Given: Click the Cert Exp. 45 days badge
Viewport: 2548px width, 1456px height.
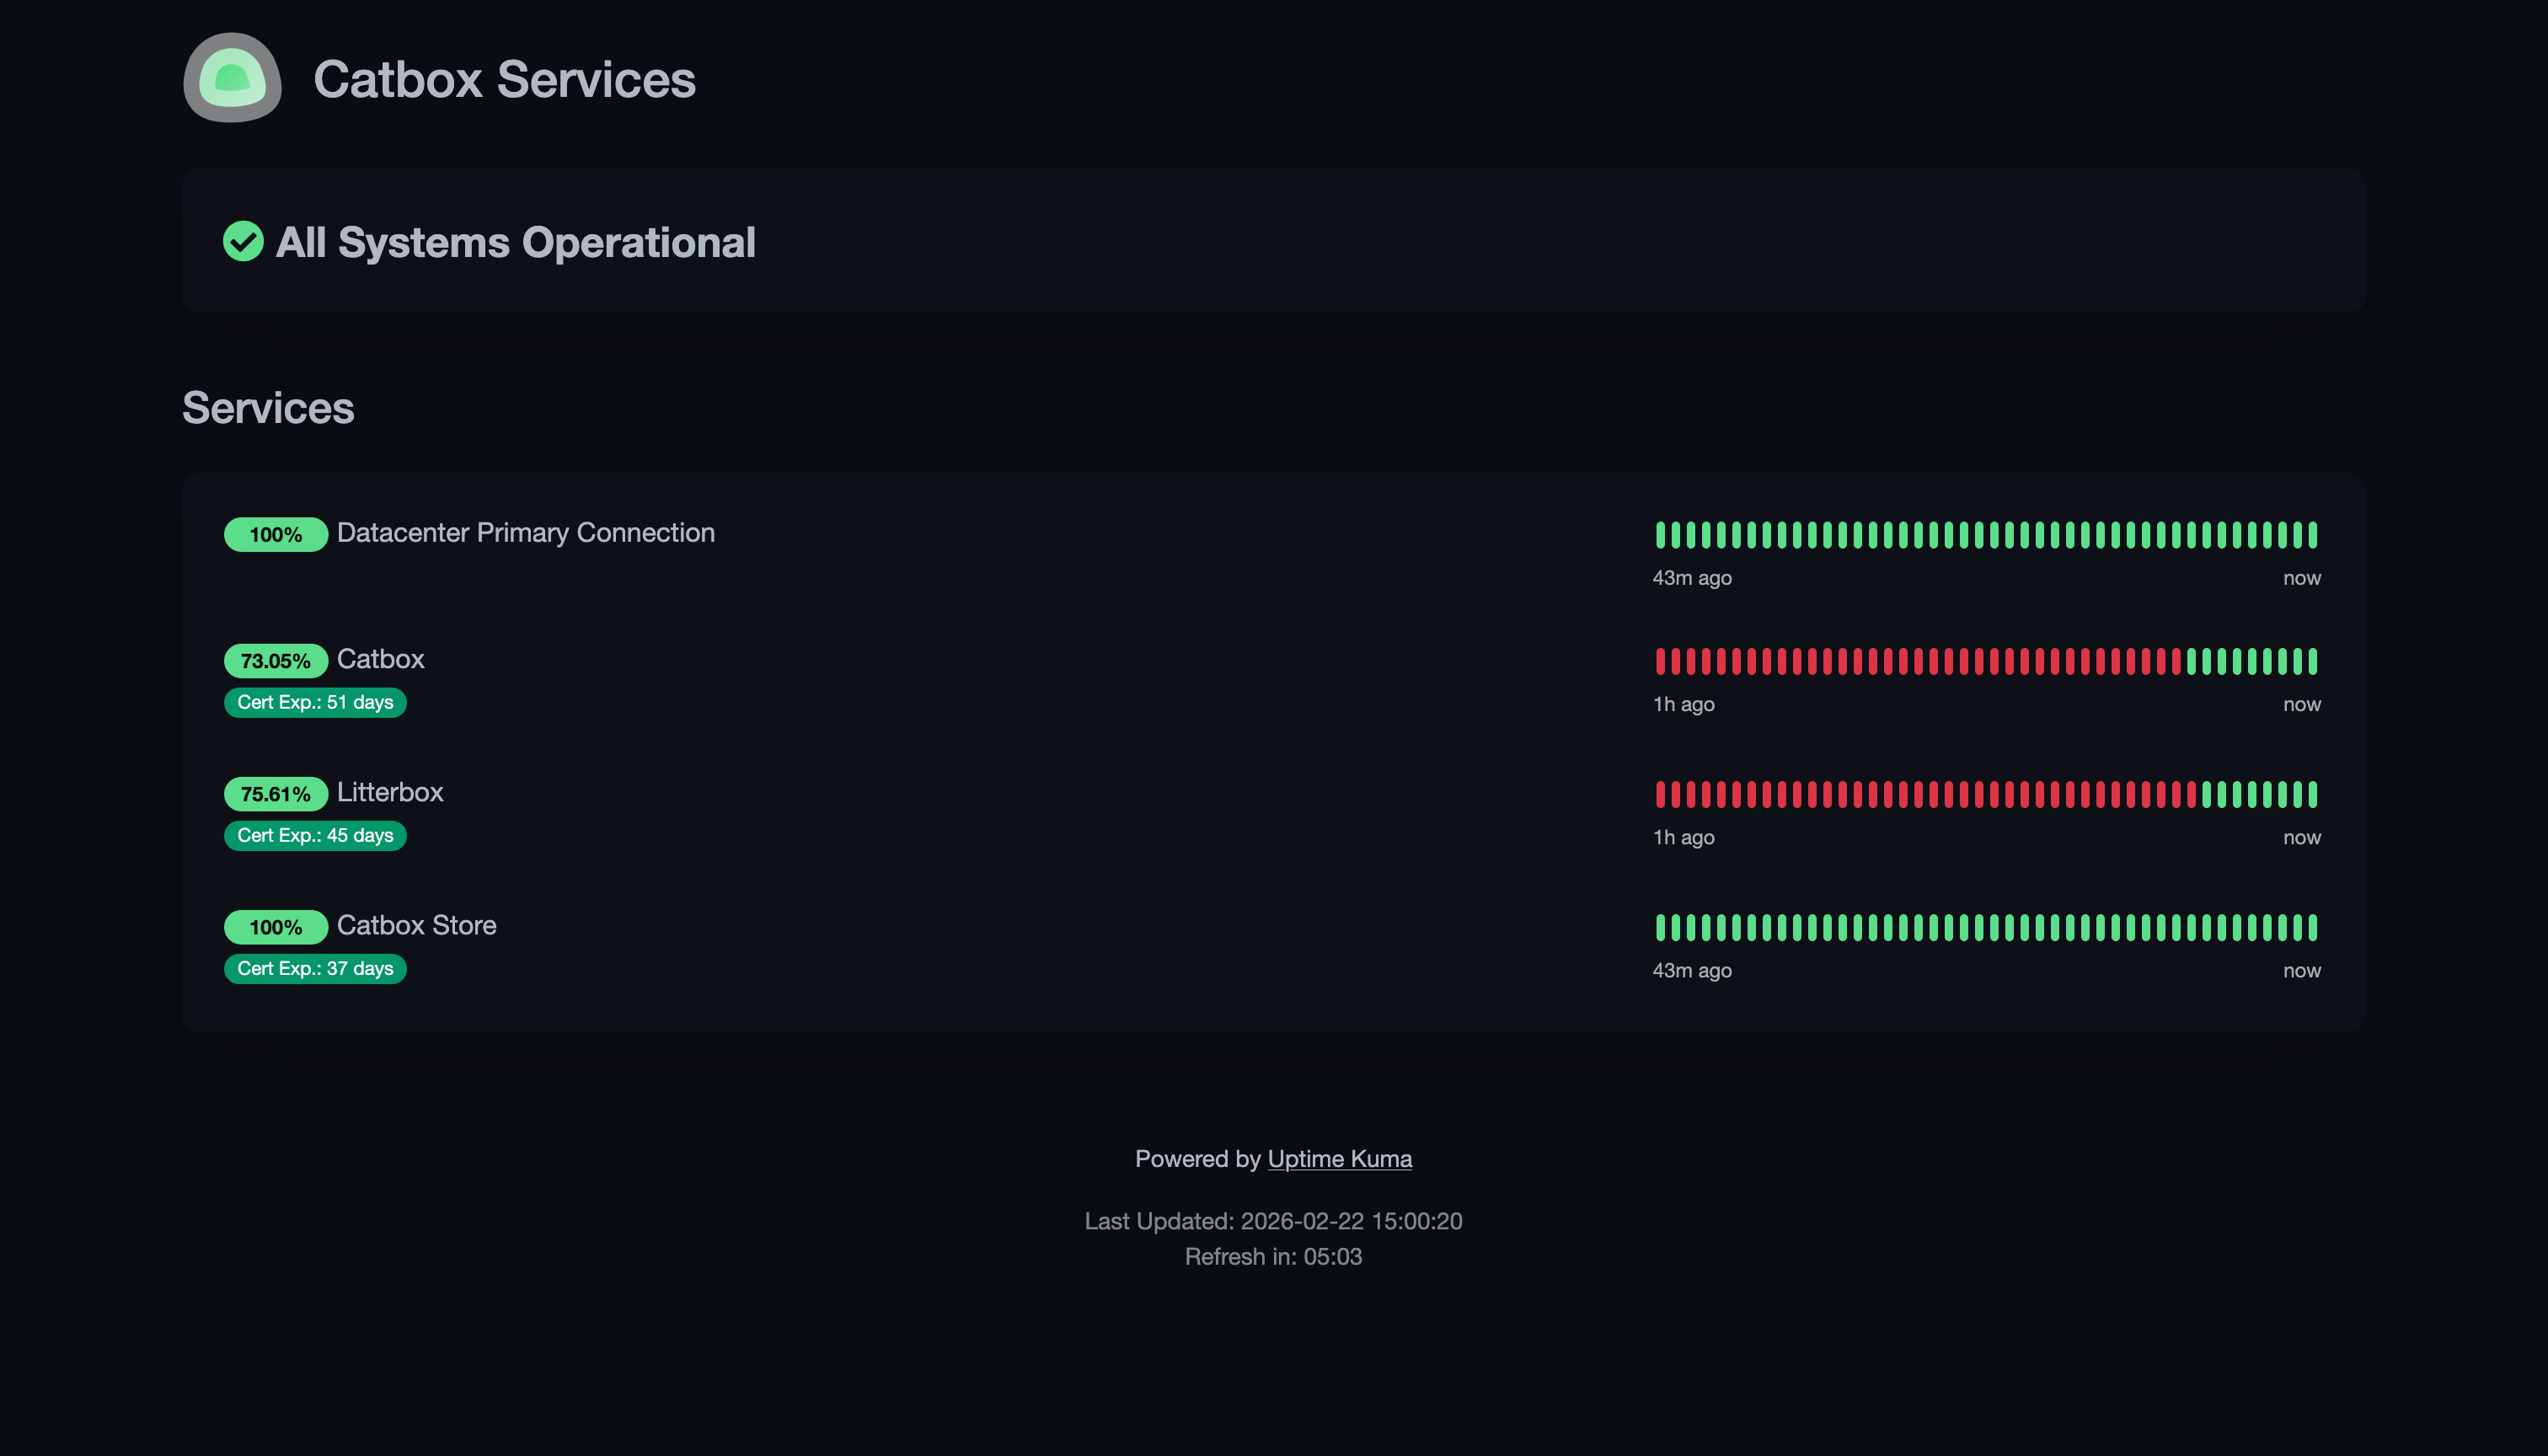Looking at the screenshot, I should 315,835.
